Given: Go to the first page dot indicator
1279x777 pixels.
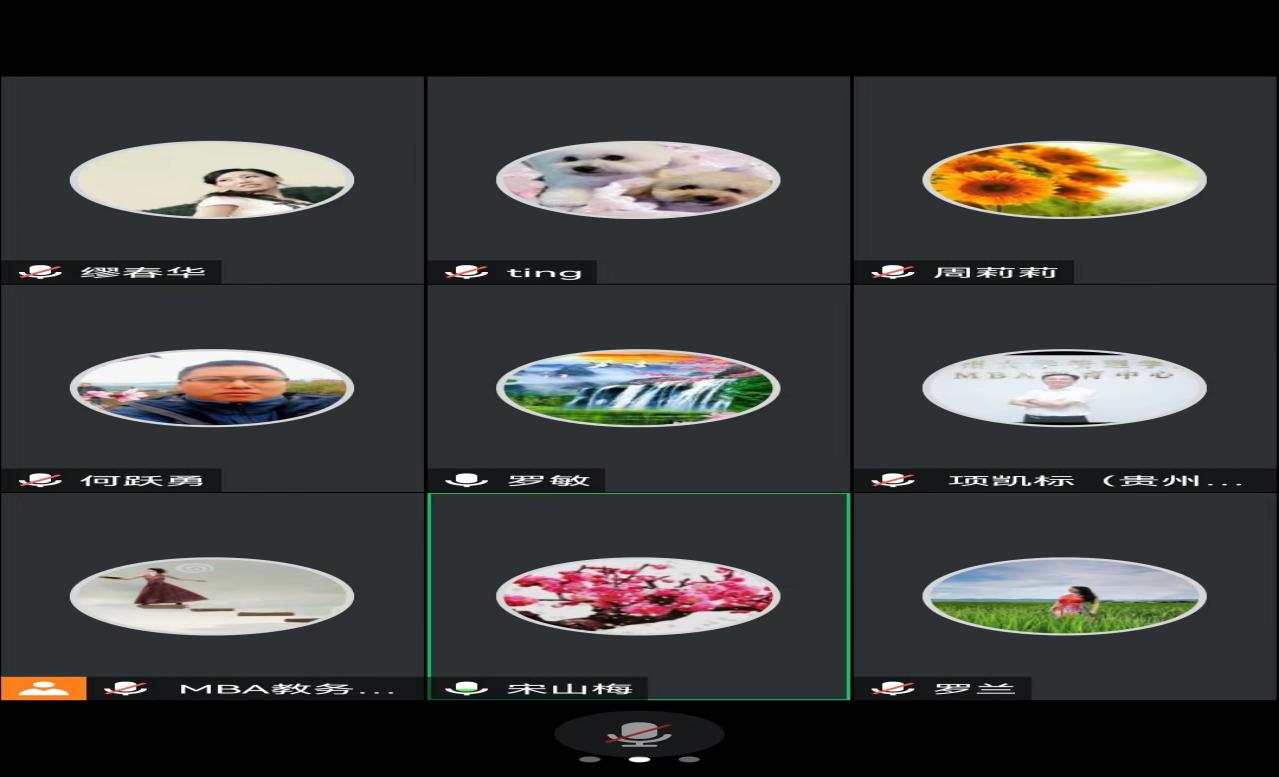Looking at the screenshot, I should [590, 759].
